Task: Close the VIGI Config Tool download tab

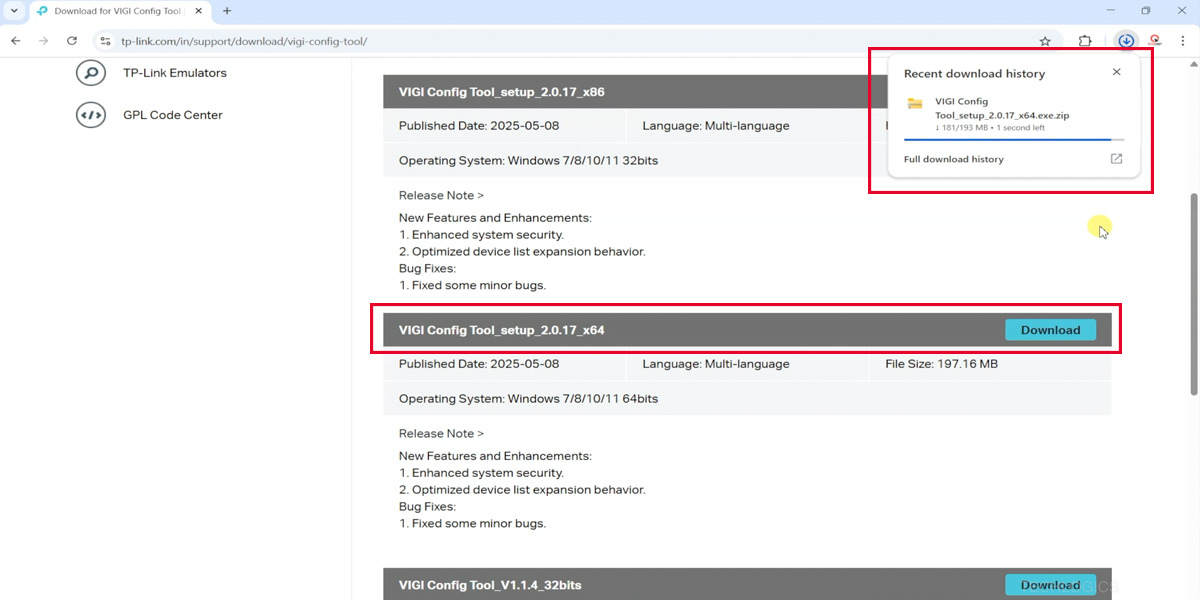Action: point(198,11)
